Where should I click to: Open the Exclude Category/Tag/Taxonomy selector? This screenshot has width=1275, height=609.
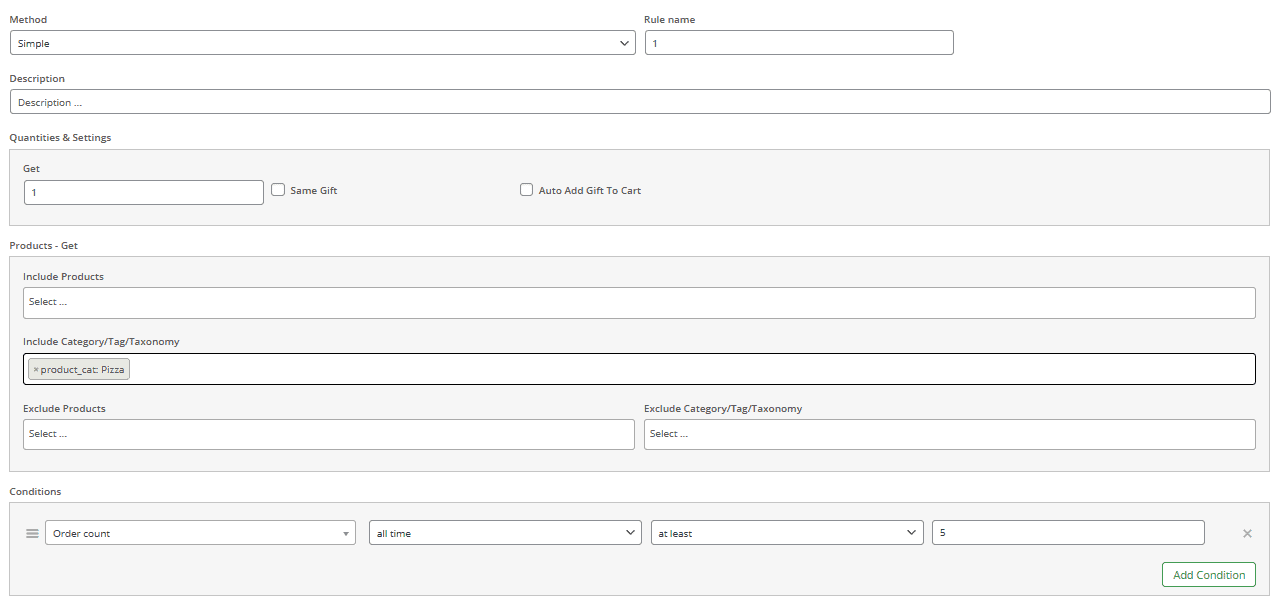(949, 435)
